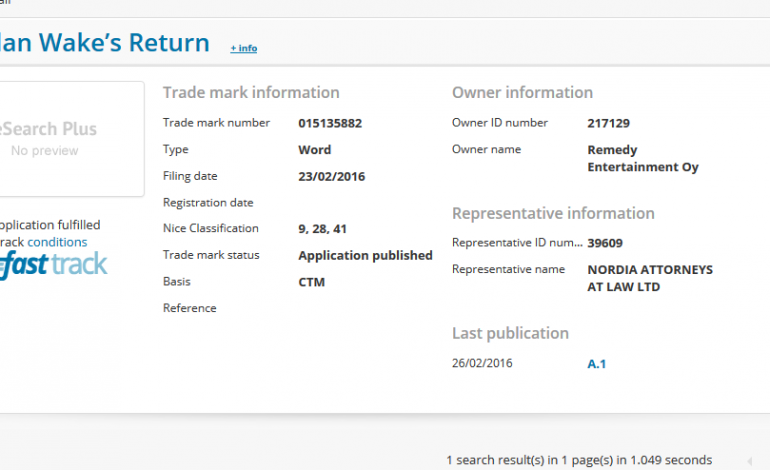Image resolution: width=770 pixels, height=470 pixels.
Task: Click the fast track logo
Action: point(53,265)
